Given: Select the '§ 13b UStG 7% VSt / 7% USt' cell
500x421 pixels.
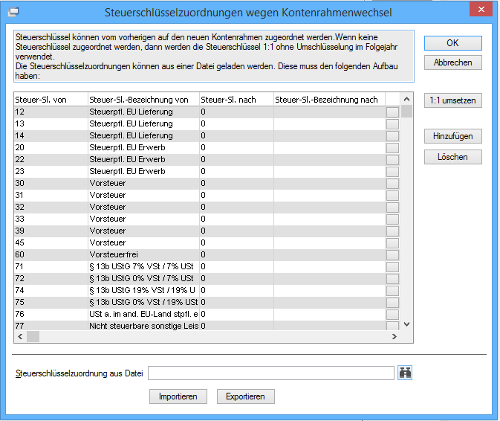Looking at the screenshot, I should coord(144,267).
